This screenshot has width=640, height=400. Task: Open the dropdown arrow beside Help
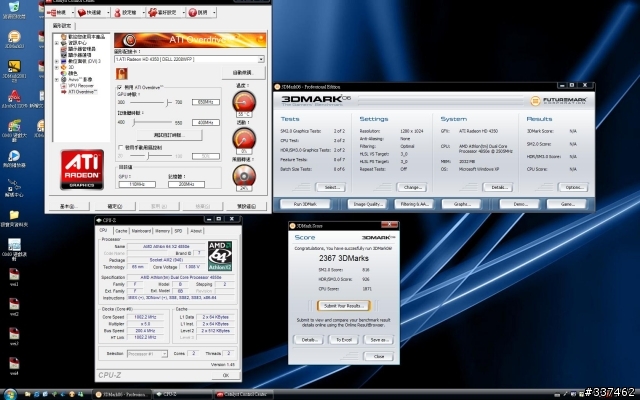[x=214, y=13]
